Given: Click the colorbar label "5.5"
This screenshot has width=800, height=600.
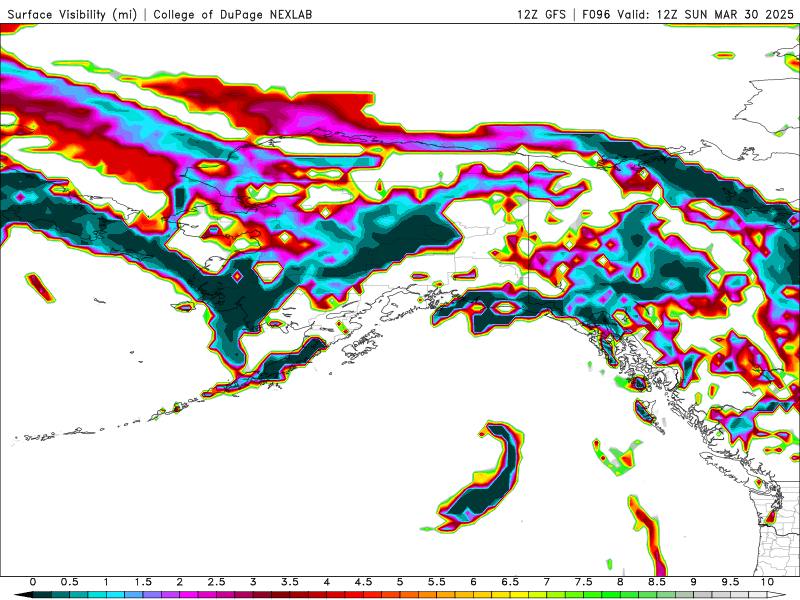Looking at the screenshot, I should pos(437,582).
